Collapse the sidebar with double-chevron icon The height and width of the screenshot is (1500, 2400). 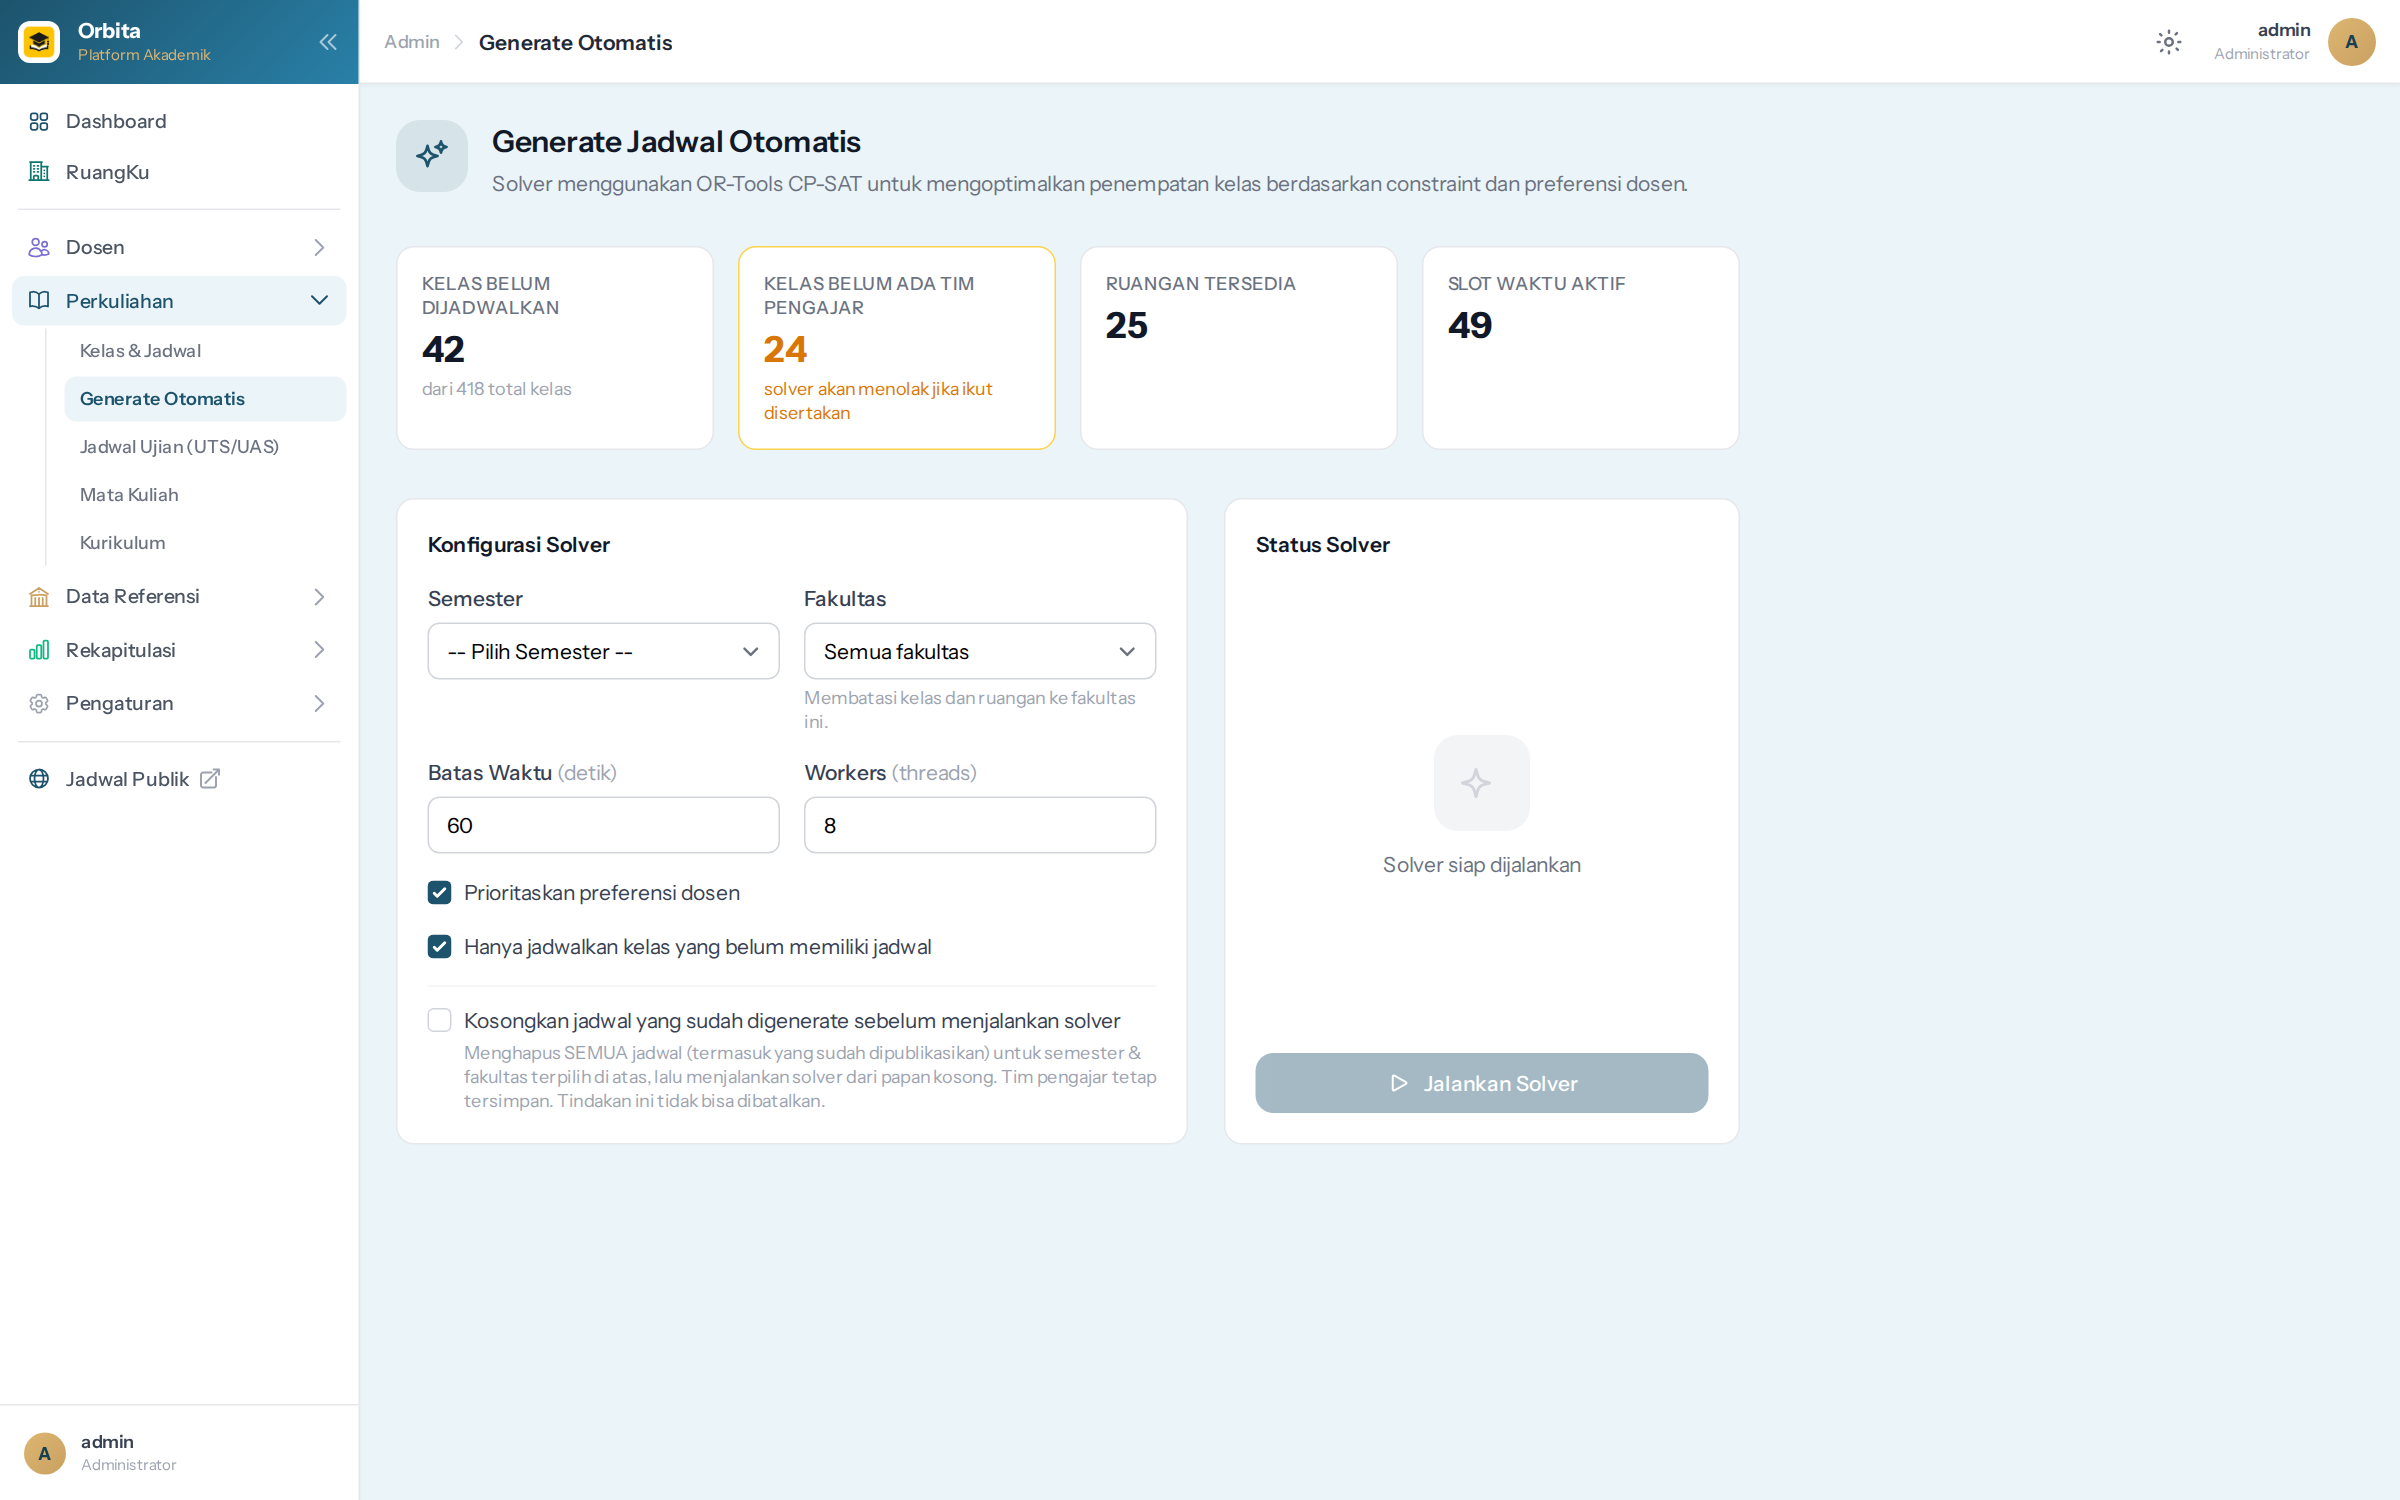click(x=328, y=42)
